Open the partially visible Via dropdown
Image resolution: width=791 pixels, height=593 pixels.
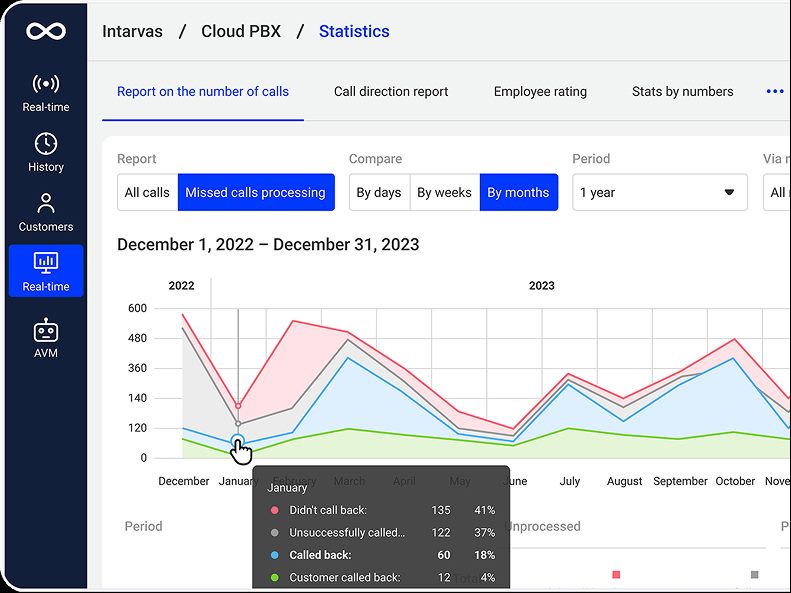(777, 192)
